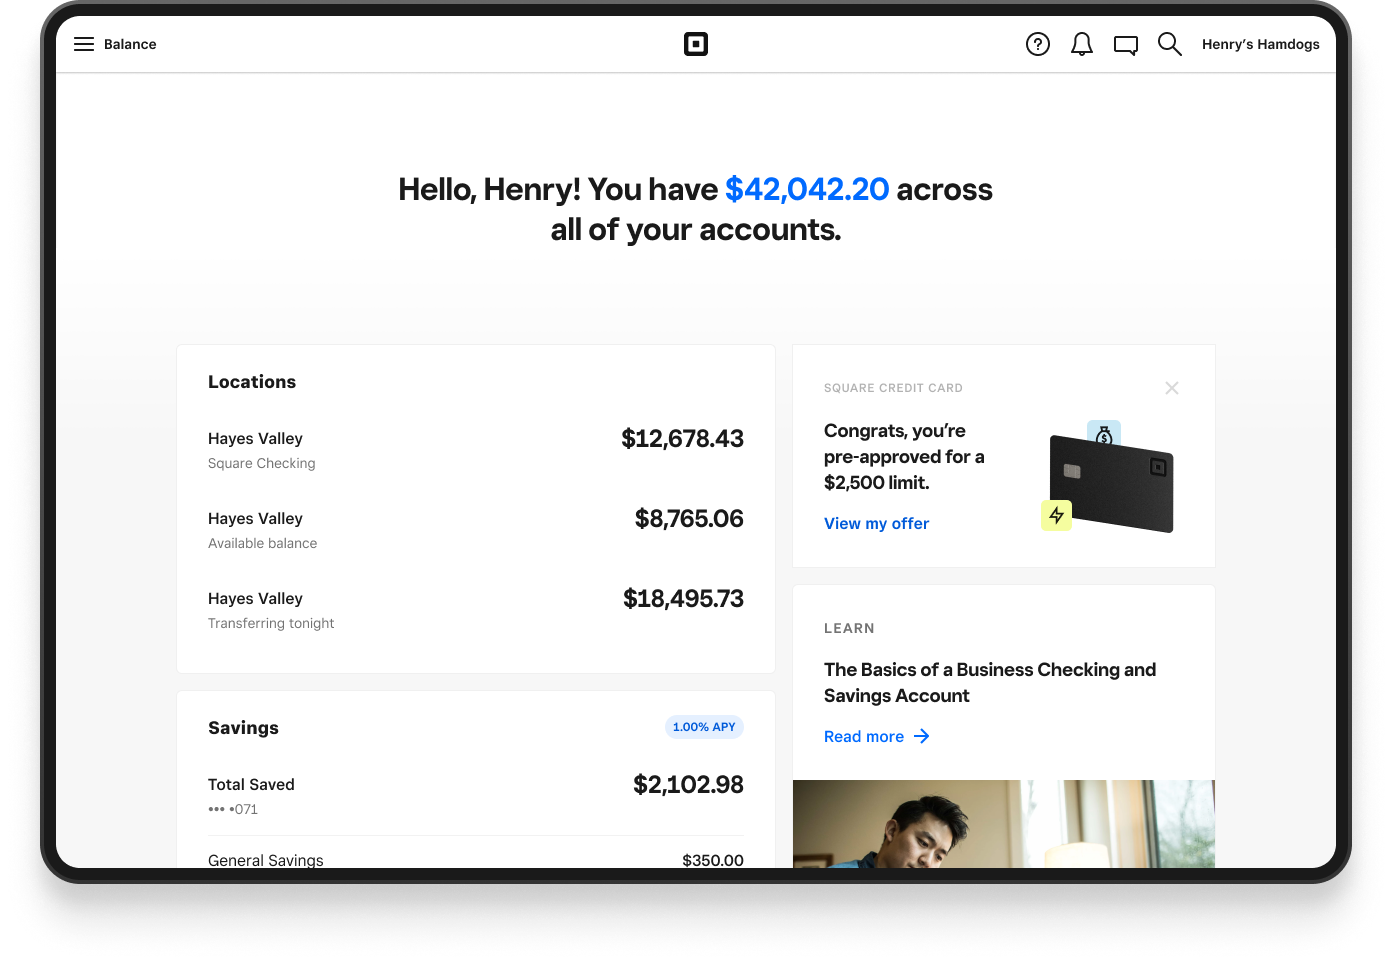Open the hamburger navigation menu

pos(84,44)
